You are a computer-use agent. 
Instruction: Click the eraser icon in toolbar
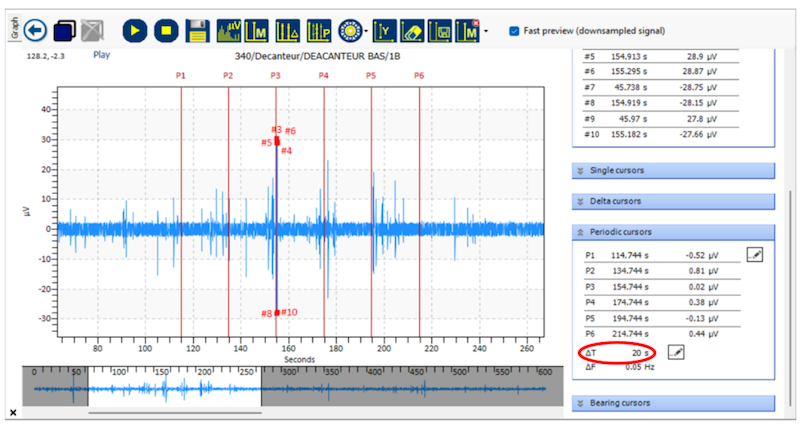pyautogui.click(x=413, y=30)
